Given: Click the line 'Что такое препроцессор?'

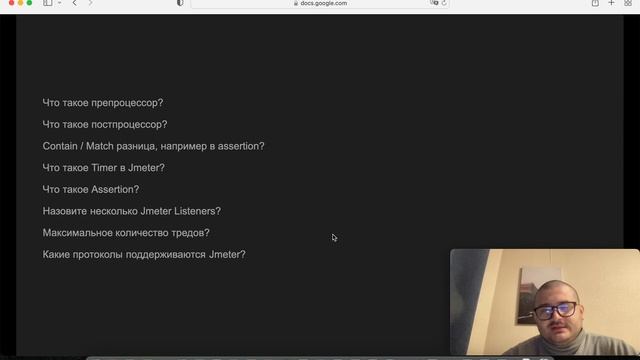Looking at the screenshot, I should point(103,103).
